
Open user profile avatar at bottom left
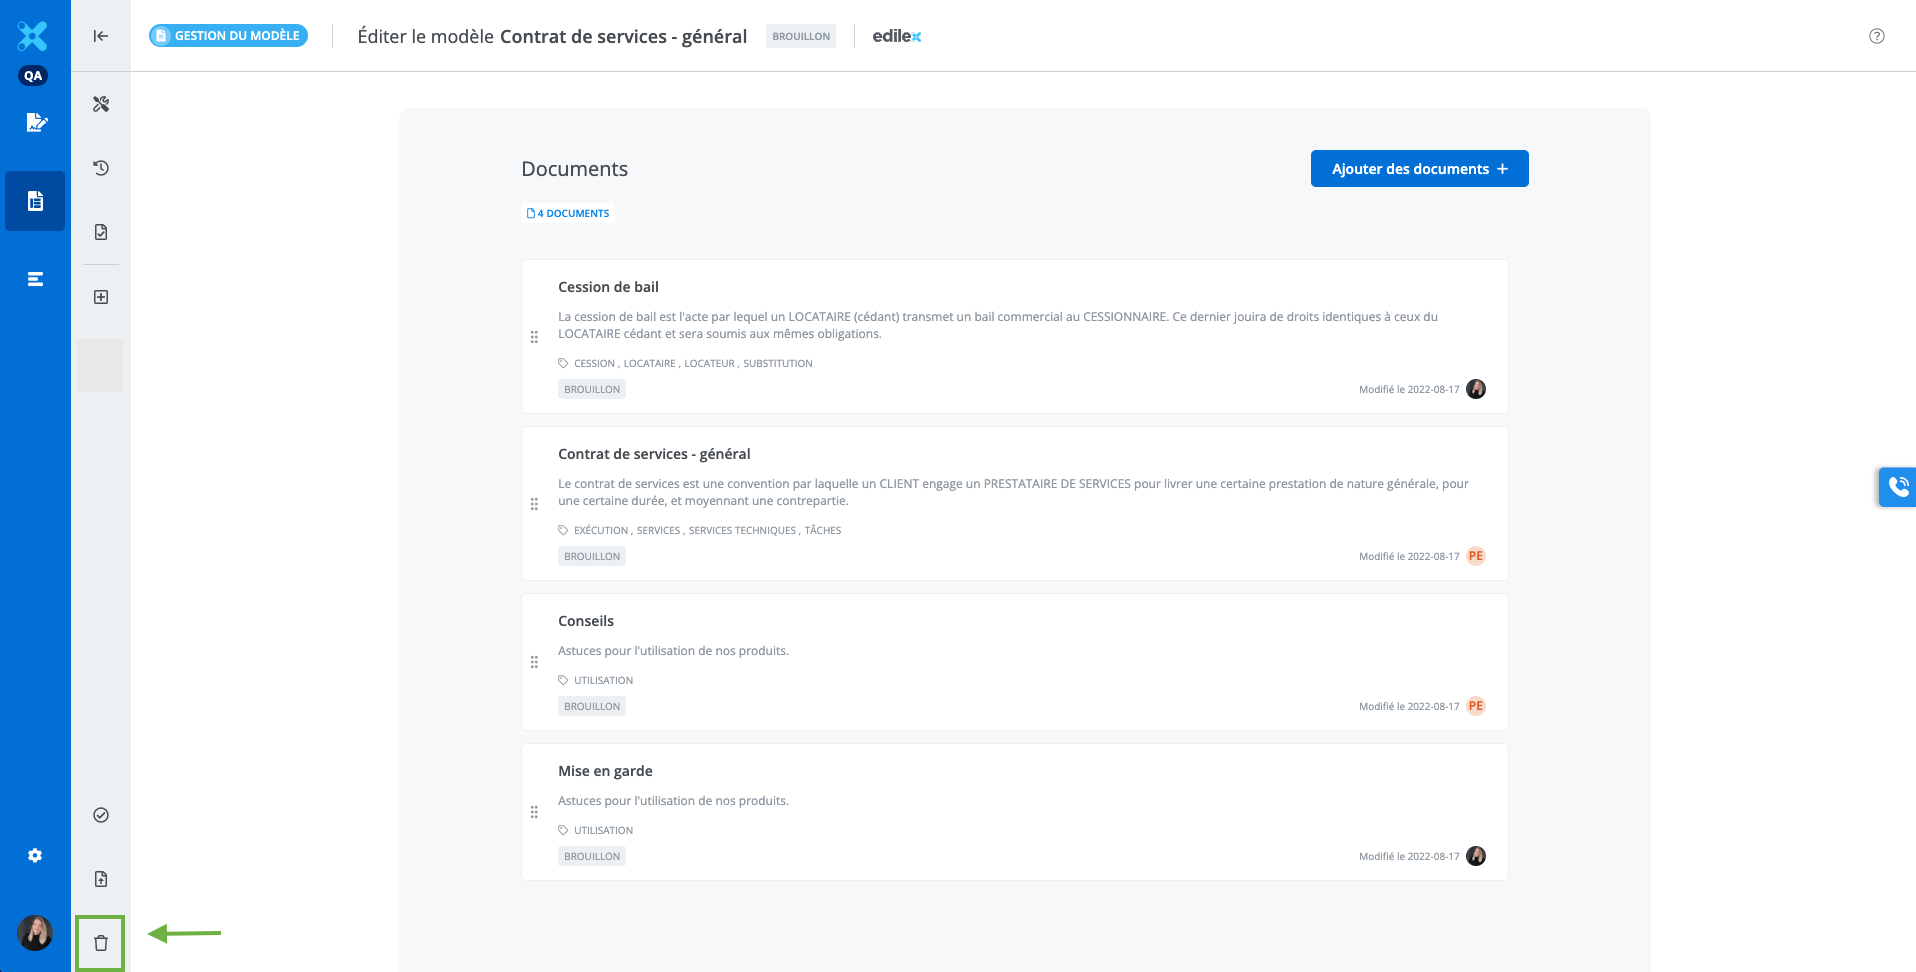click(35, 933)
